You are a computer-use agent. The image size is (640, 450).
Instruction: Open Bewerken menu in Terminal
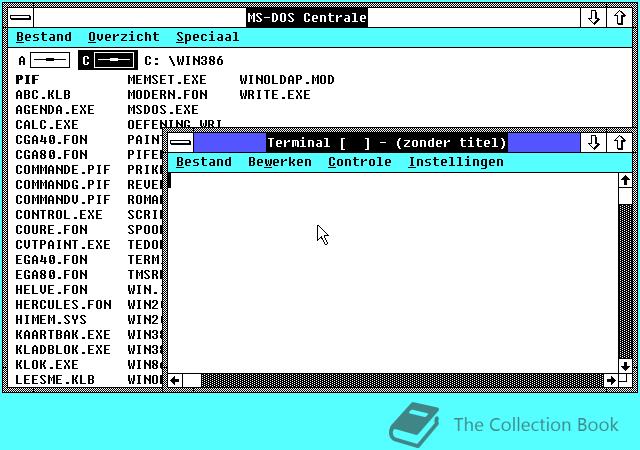pyautogui.click(x=280, y=162)
